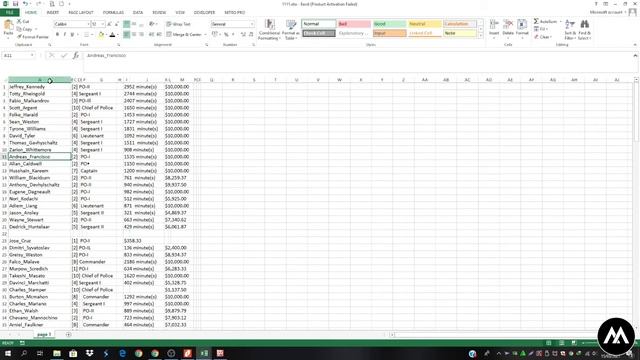Switch to the PAGE LAYOUT tab
The height and width of the screenshot is (360, 640).
[x=81, y=13]
